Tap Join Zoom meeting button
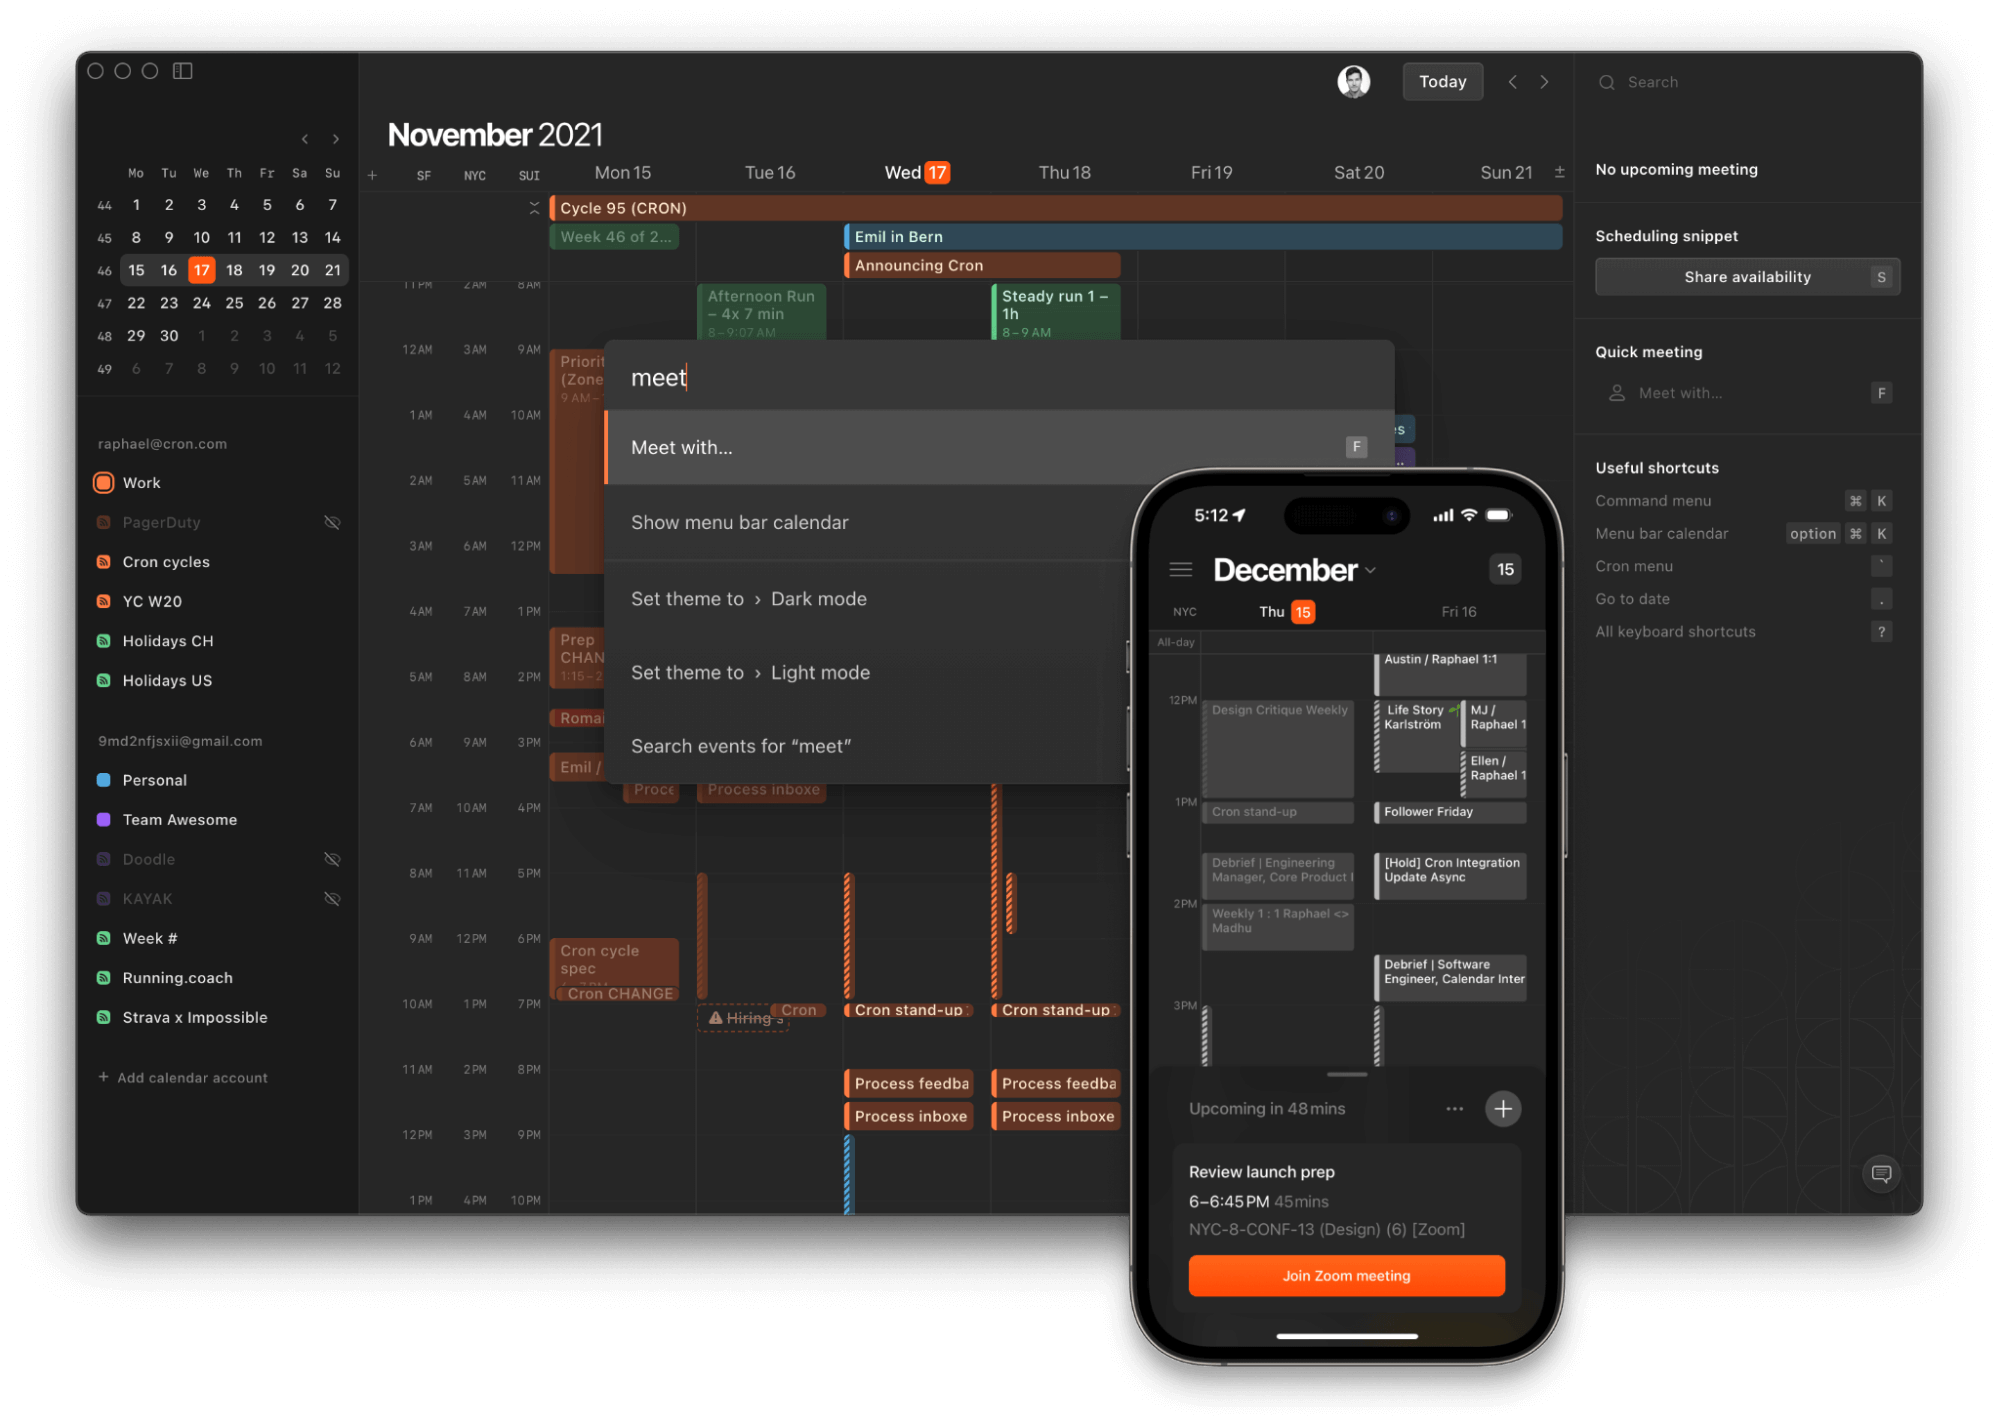Viewport: 1999px width, 1422px height. coord(1345,1275)
